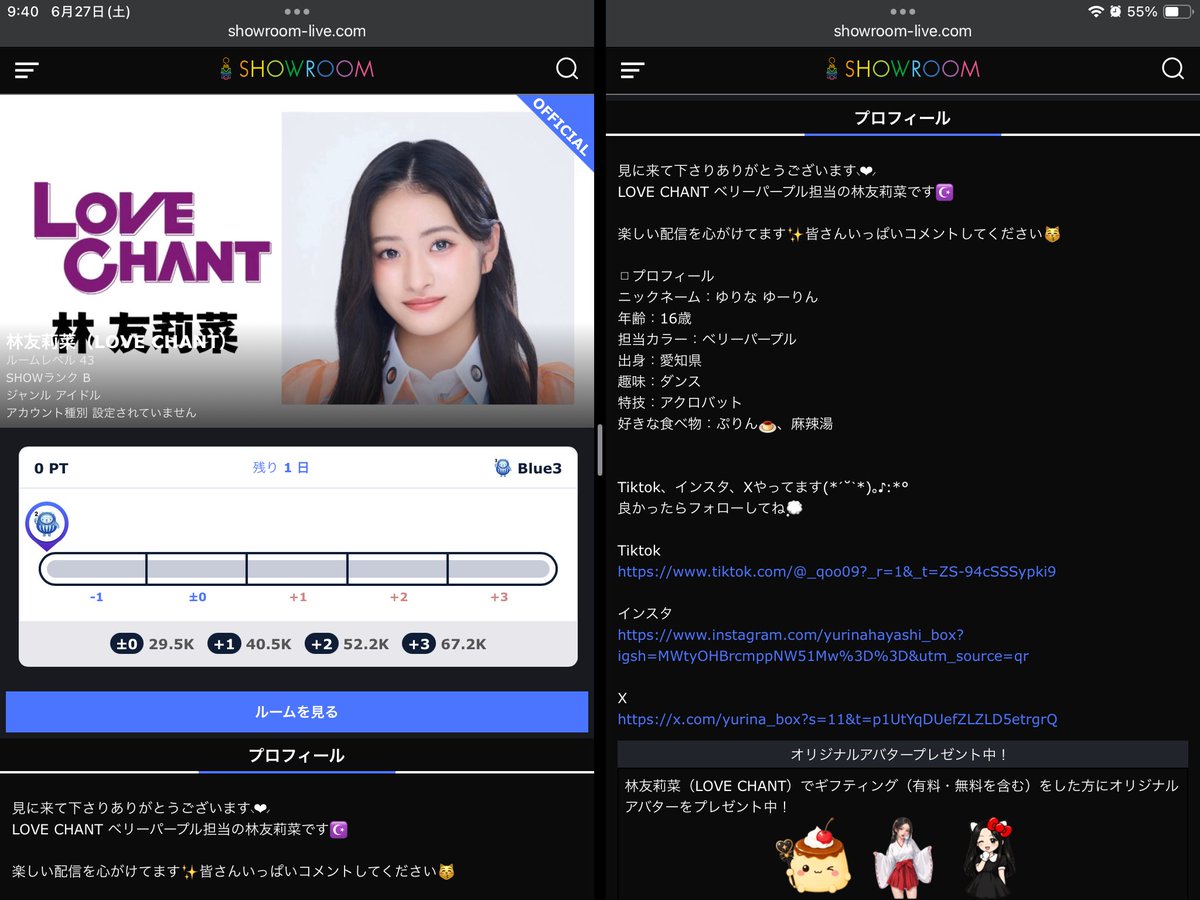Tap the battery indicator icon

pos(1177,12)
